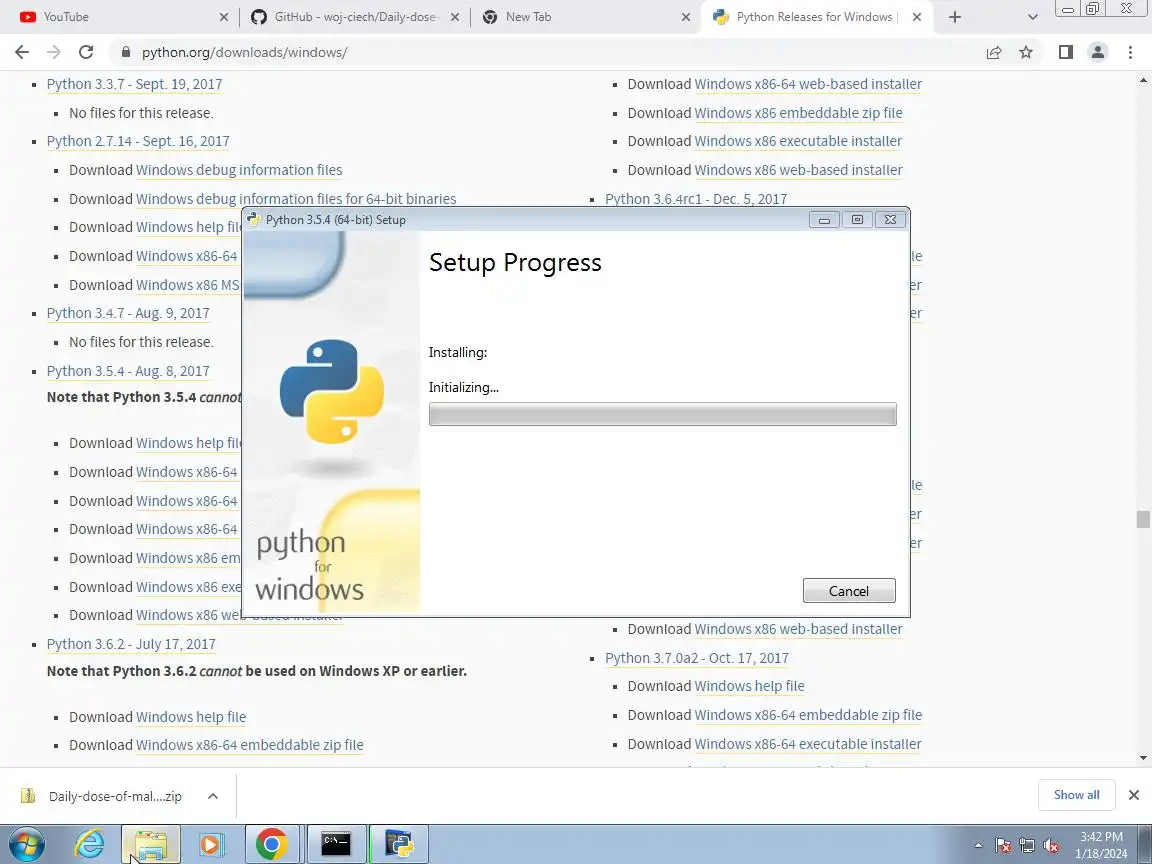Viewport: 1152px width, 864px height.
Task: Open Python 3.4.7 - Aug. 9, 2017 link
Action: click(x=128, y=314)
